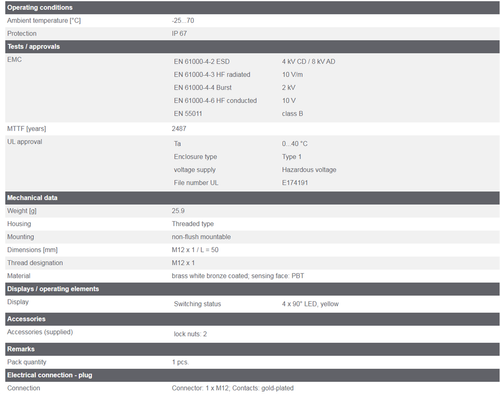Click the Tests / approvals section header
Screen dimensions: 500x394
[x=252, y=47]
